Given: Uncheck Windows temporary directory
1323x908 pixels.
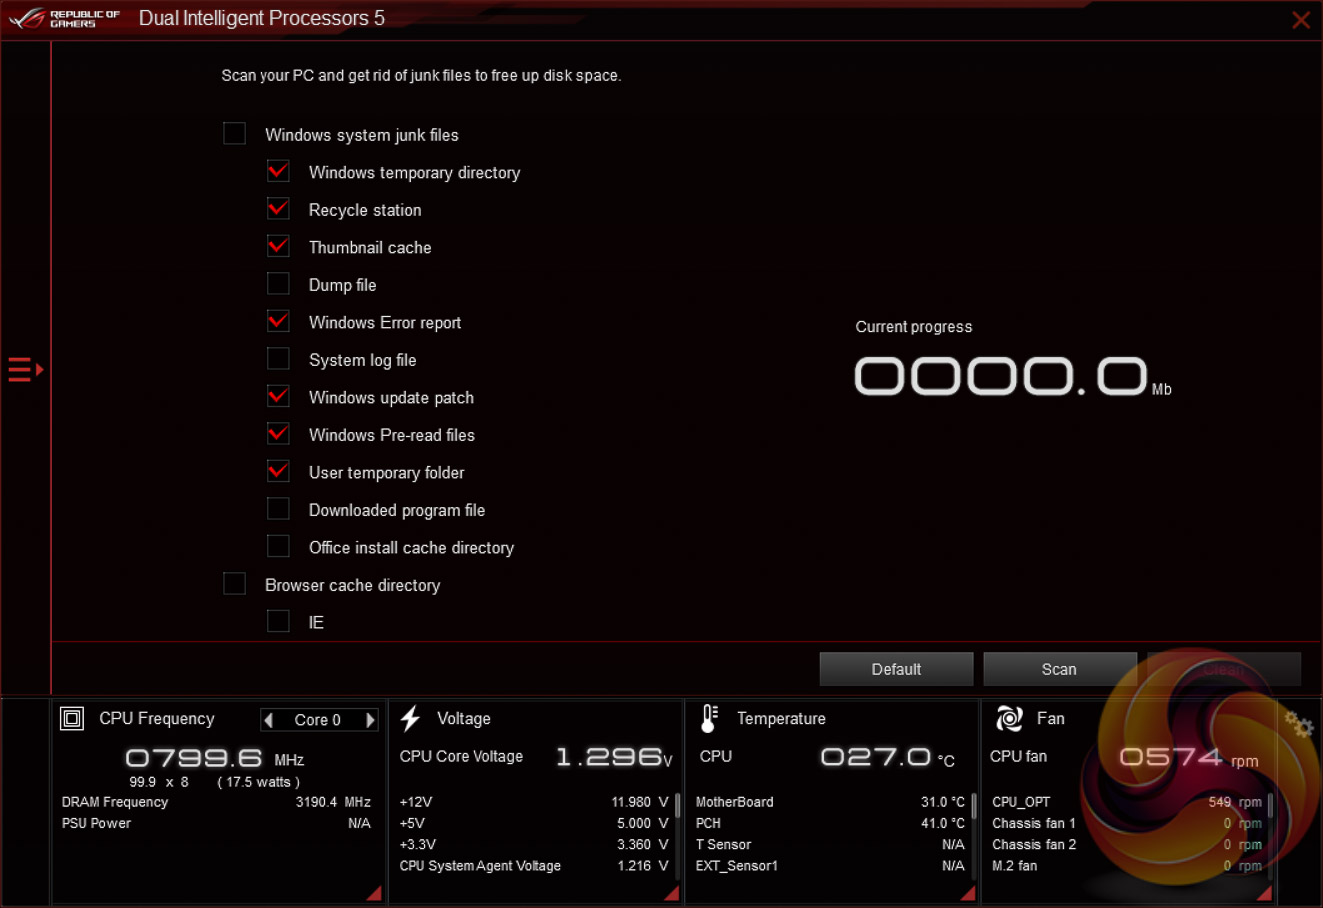Looking at the screenshot, I should [x=279, y=171].
